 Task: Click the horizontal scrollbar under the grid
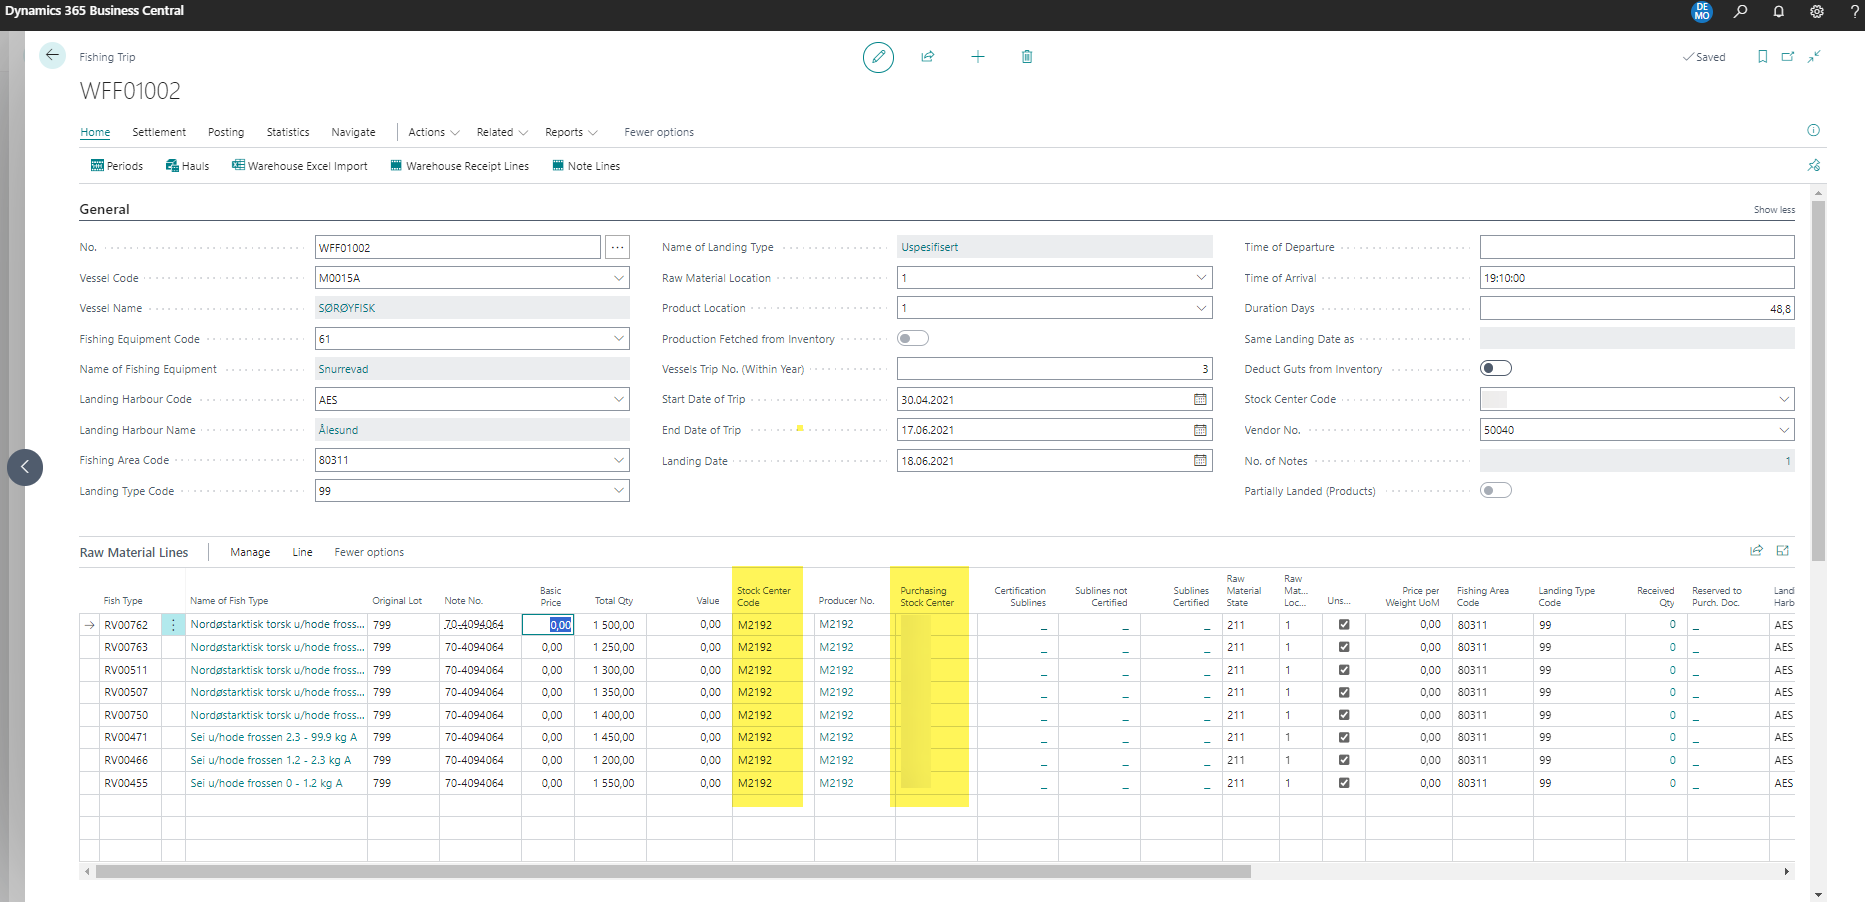pos(672,872)
